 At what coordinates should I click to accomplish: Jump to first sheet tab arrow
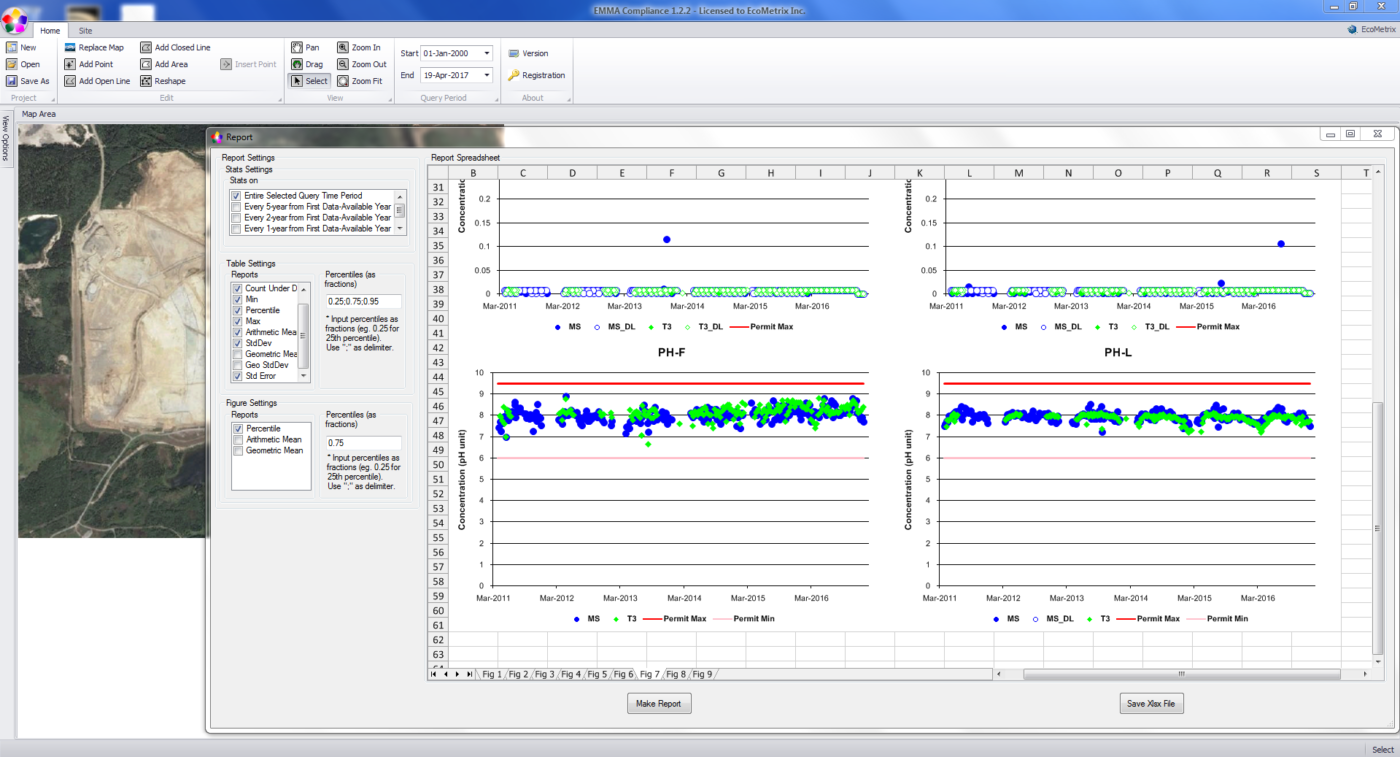click(434, 674)
